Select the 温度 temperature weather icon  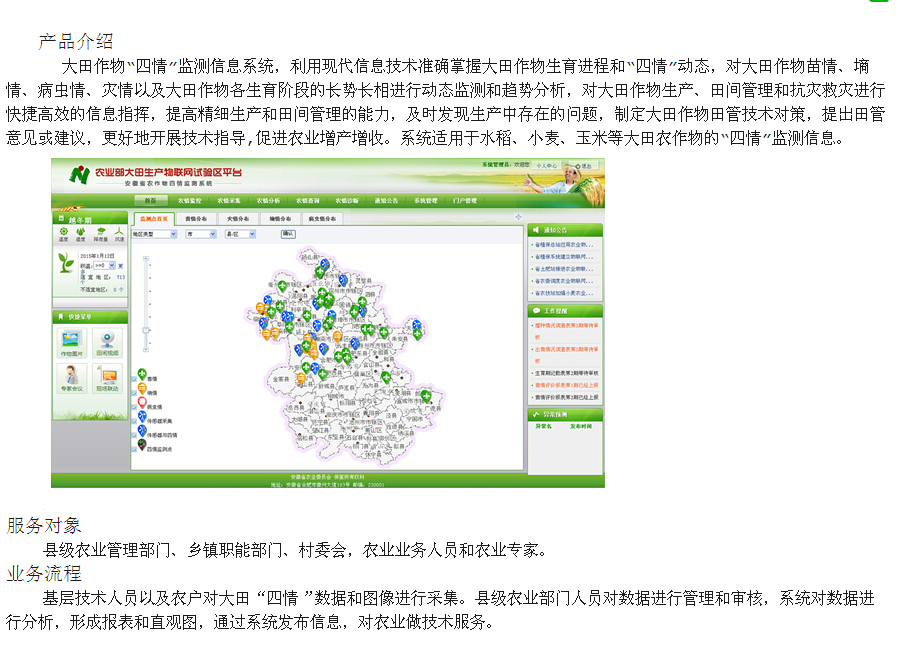point(63,234)
